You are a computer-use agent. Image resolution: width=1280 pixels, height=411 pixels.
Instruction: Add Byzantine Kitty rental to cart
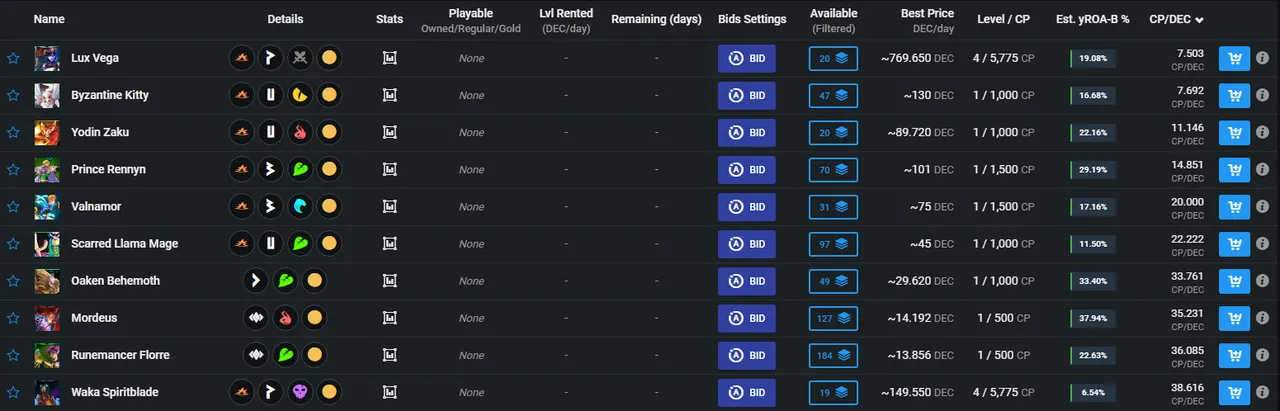(1234, 96)
